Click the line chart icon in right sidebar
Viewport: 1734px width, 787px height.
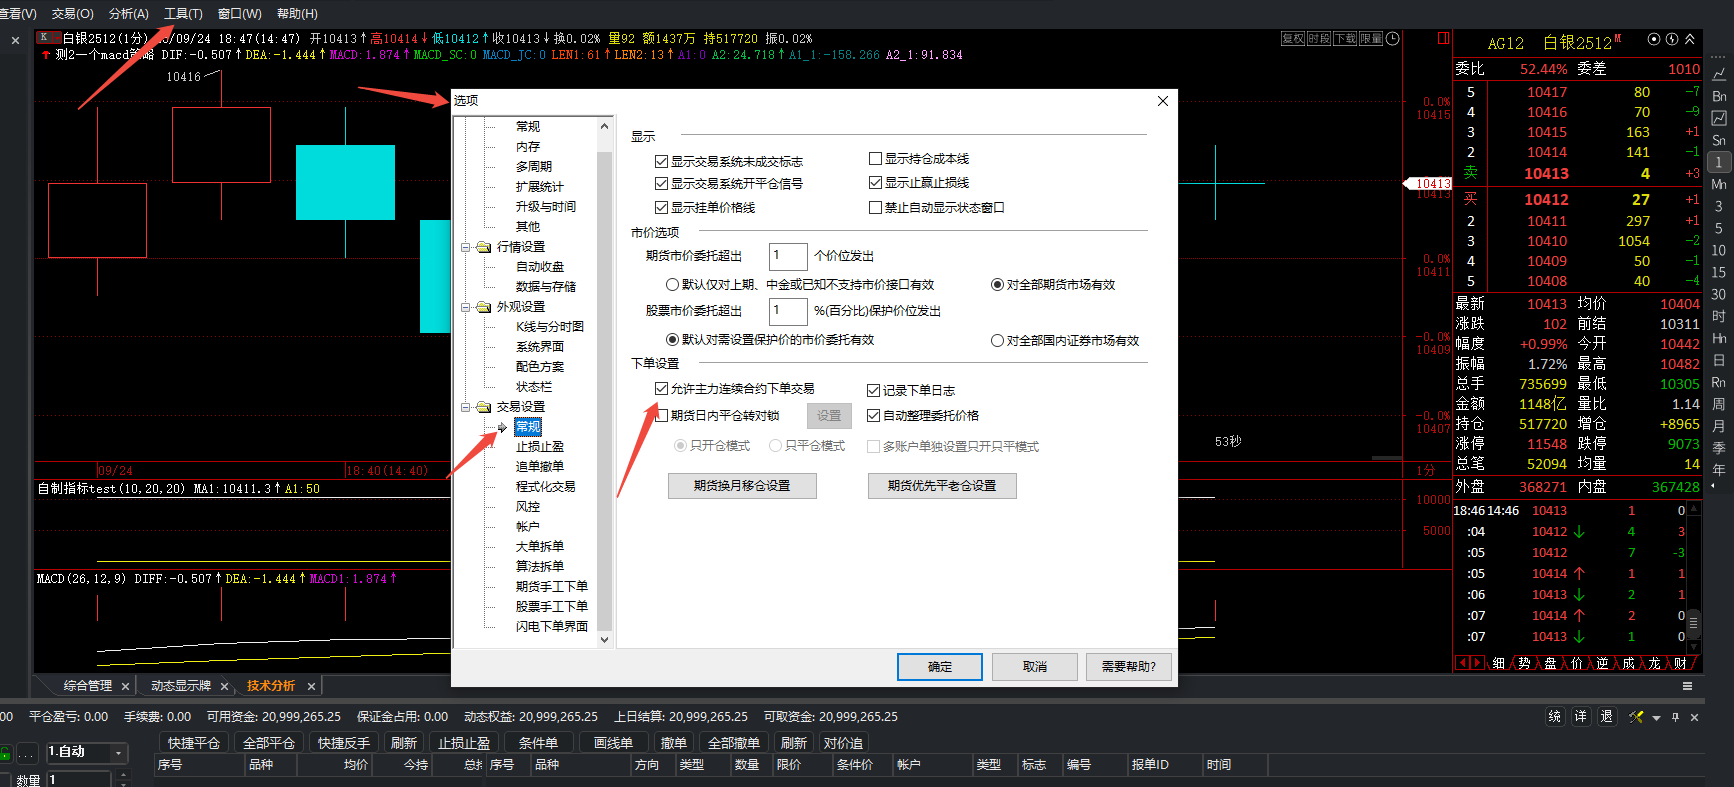[x=1719, y=74]
